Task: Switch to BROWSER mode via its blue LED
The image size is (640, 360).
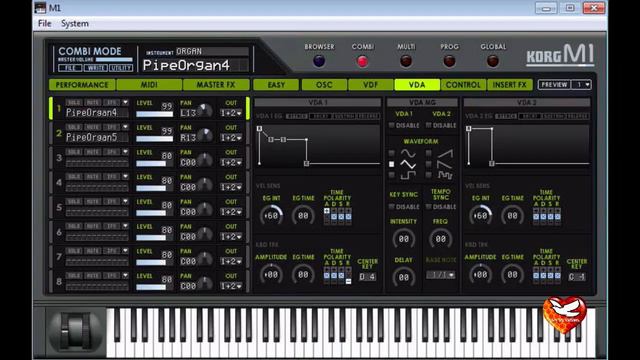Action: tap(319, 61)
